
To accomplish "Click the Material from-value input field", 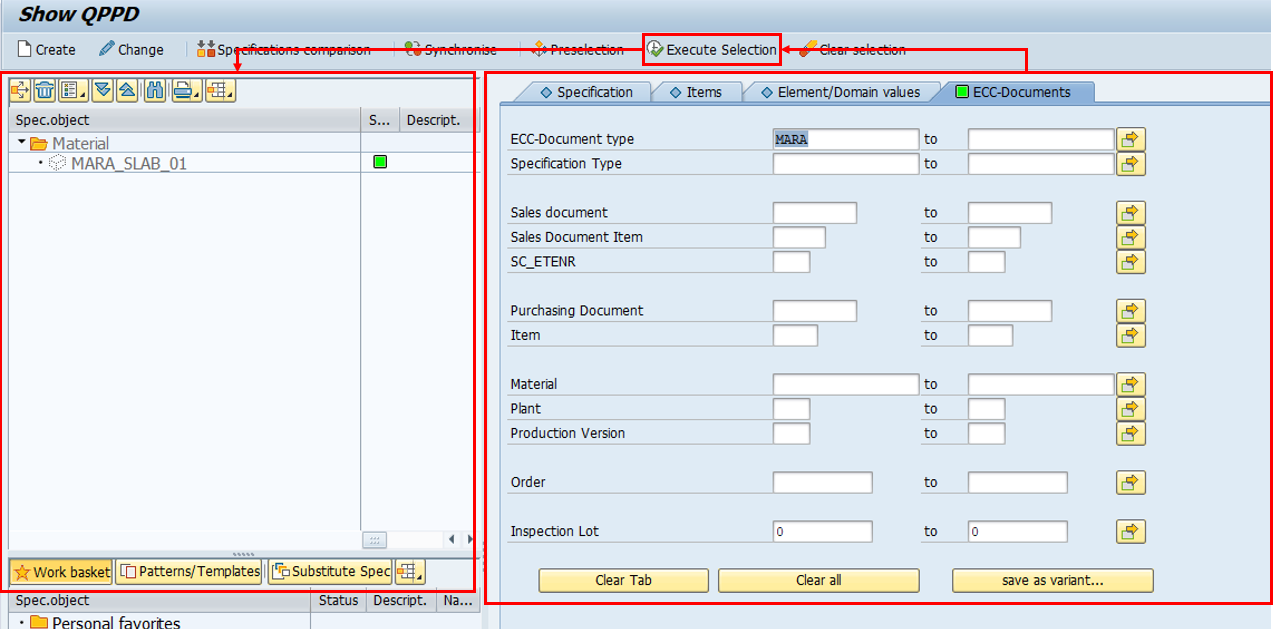I will pos(845,384).
